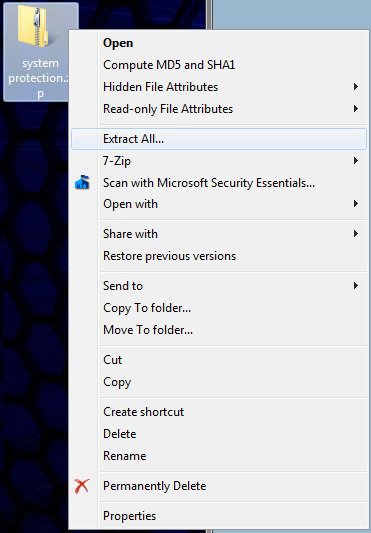371x533 pixels.
Task: Expand the 7-Zip submenu arrow
Action: click(356, 160)
